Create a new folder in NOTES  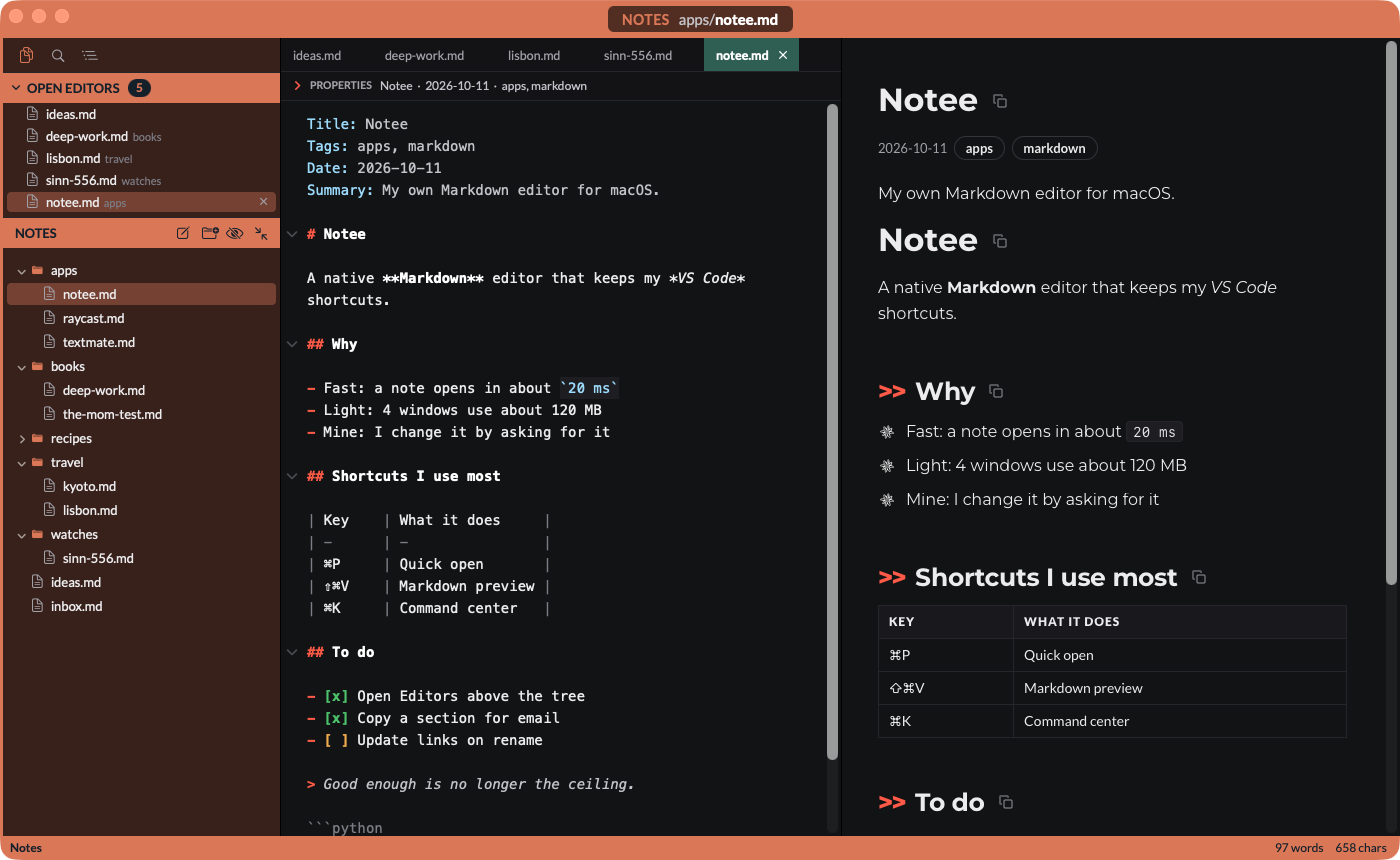tap(209, 233)
